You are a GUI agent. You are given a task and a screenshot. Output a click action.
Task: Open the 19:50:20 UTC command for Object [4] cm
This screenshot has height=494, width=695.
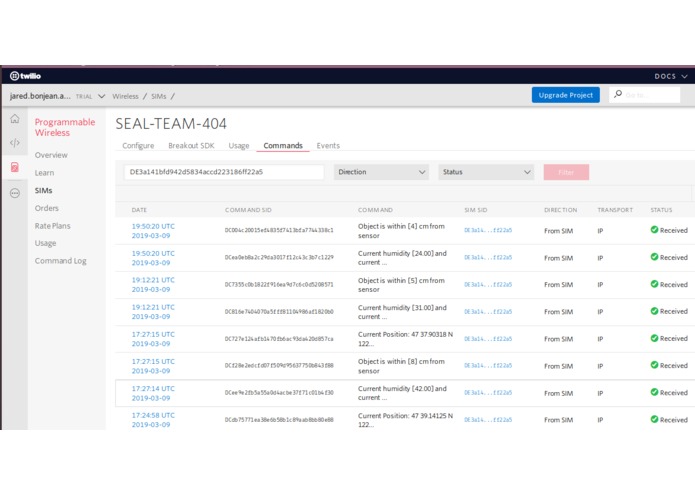[x=153, y=230]
